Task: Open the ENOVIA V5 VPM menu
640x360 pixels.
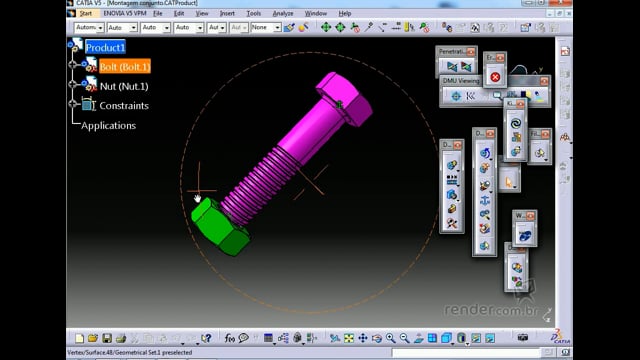Action: click(x=124, y=13)
